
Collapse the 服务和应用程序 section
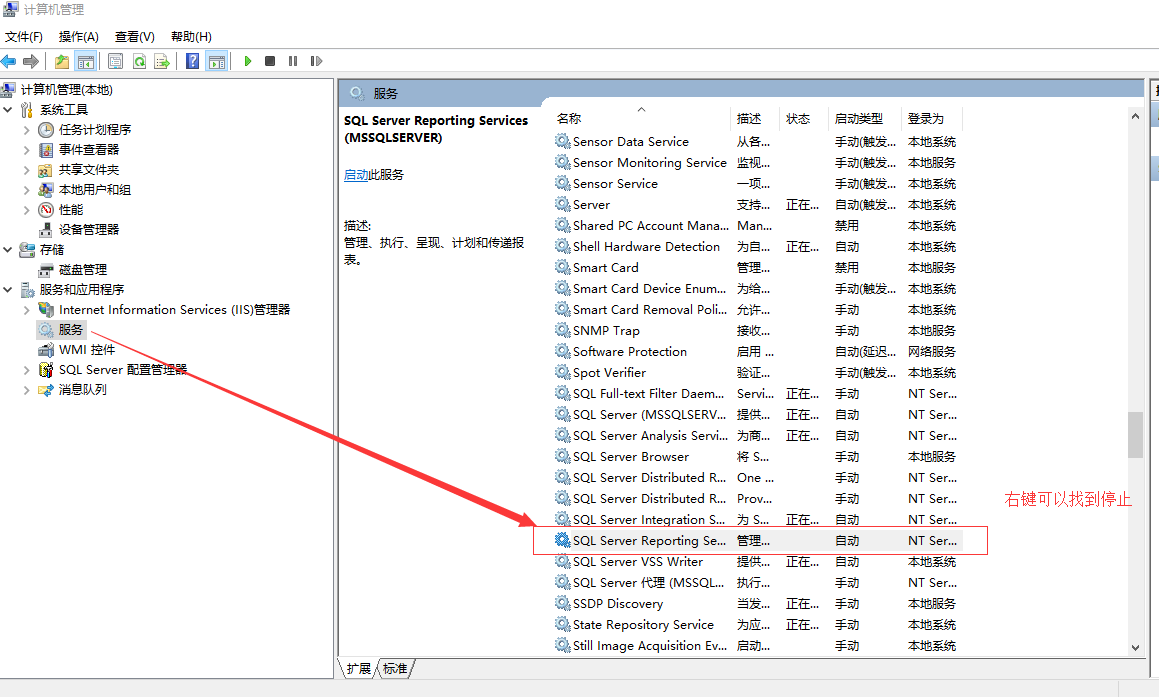(6, 289)
